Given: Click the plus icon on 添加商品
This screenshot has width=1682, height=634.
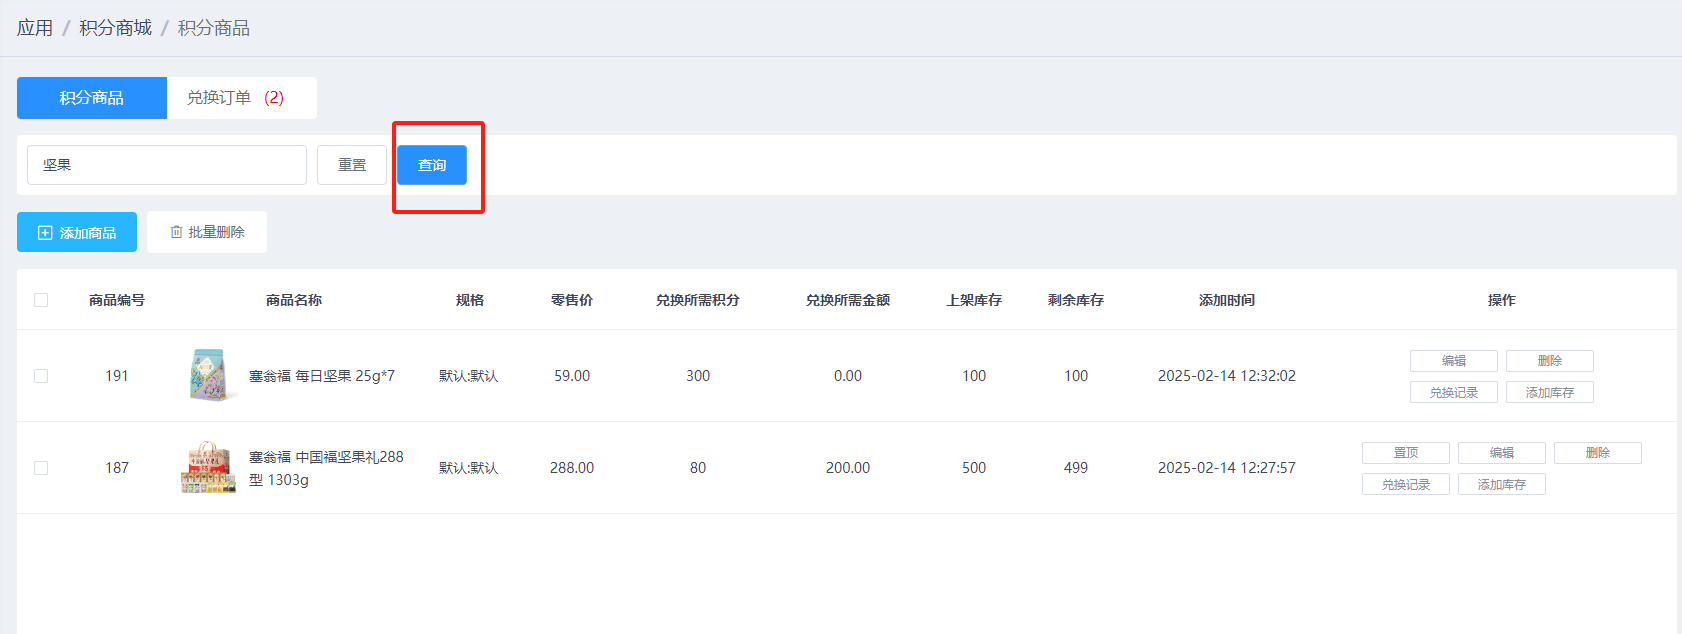Looking at the screenshot, I should point(45,233).
